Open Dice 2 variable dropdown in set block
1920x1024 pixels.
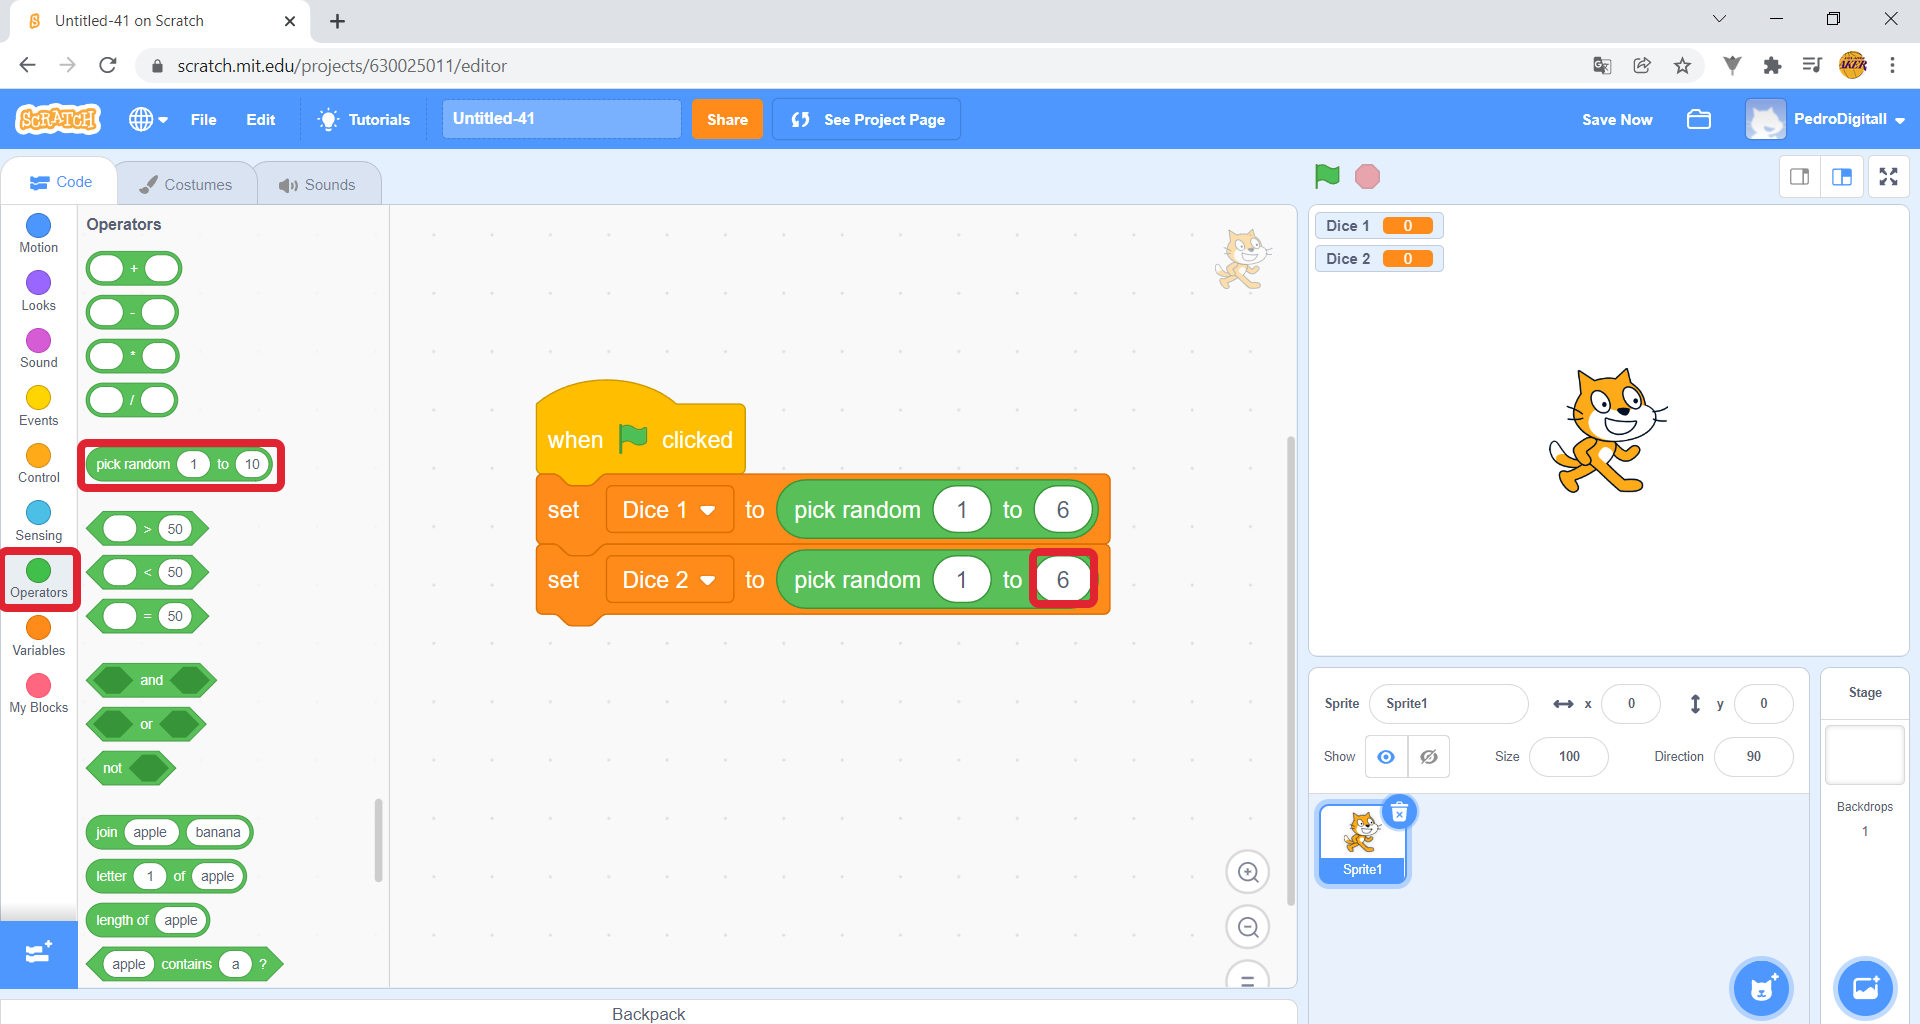(669, 580)
